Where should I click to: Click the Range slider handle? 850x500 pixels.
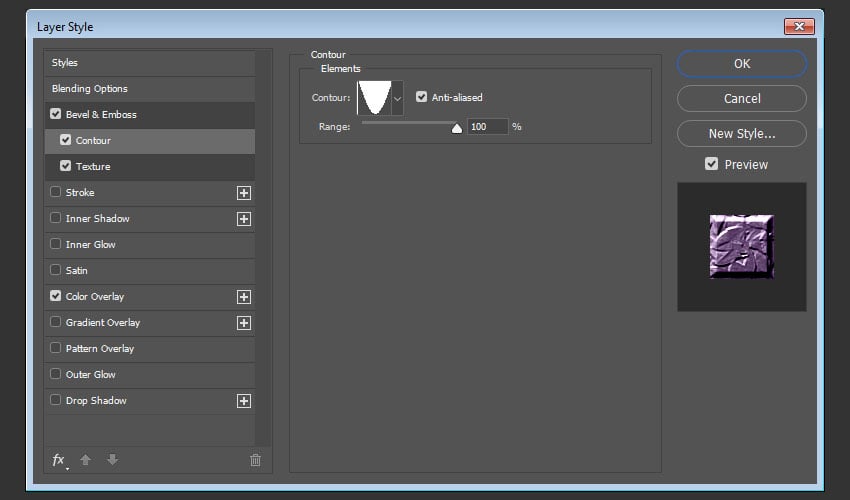[457, 128]
